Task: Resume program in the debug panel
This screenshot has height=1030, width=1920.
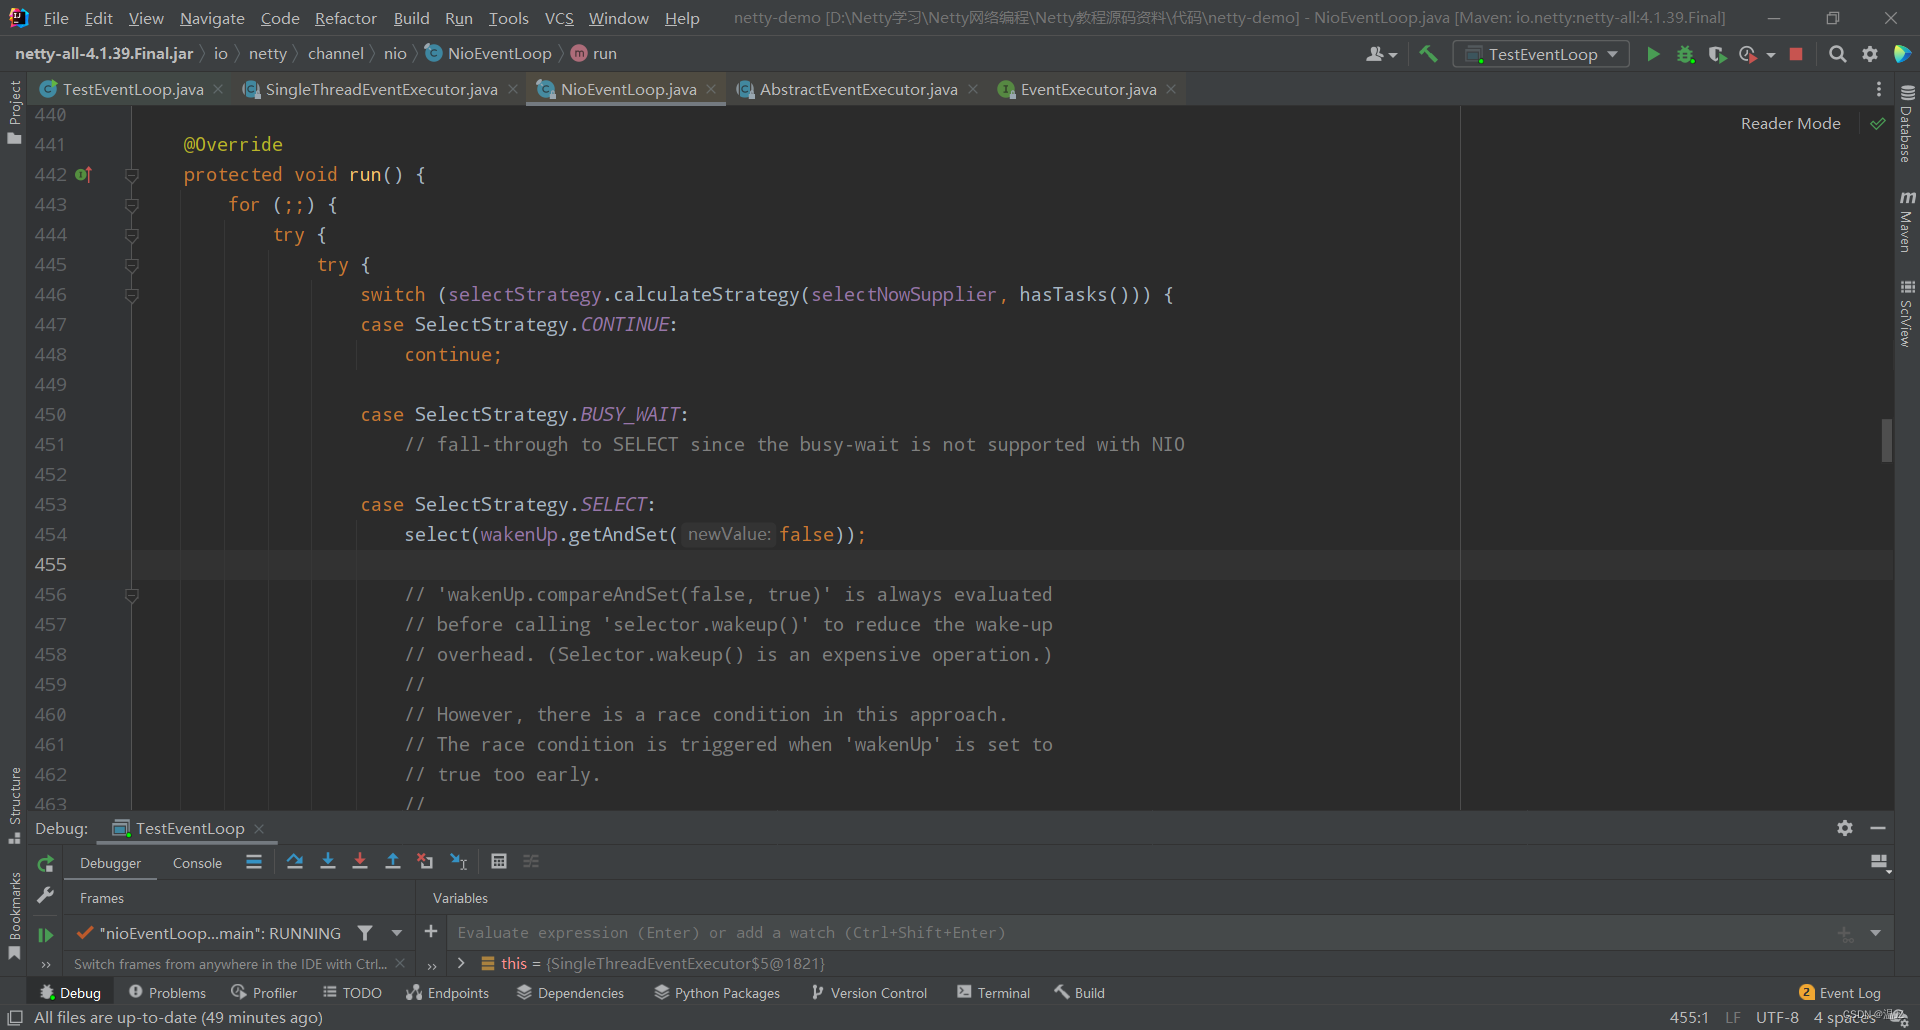Action: click(45, 935)
